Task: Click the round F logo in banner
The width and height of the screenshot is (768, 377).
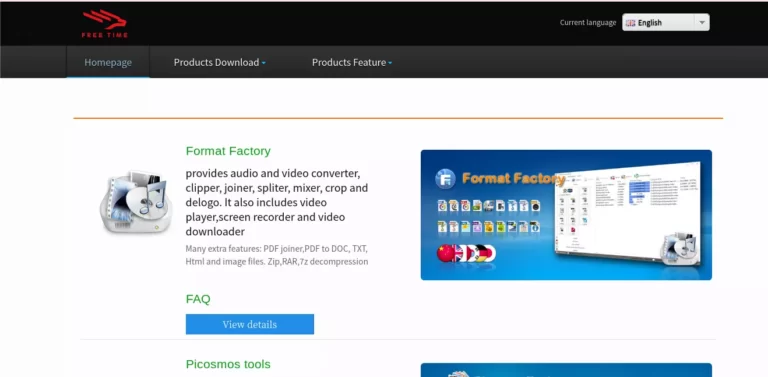Action: (445, 179)
